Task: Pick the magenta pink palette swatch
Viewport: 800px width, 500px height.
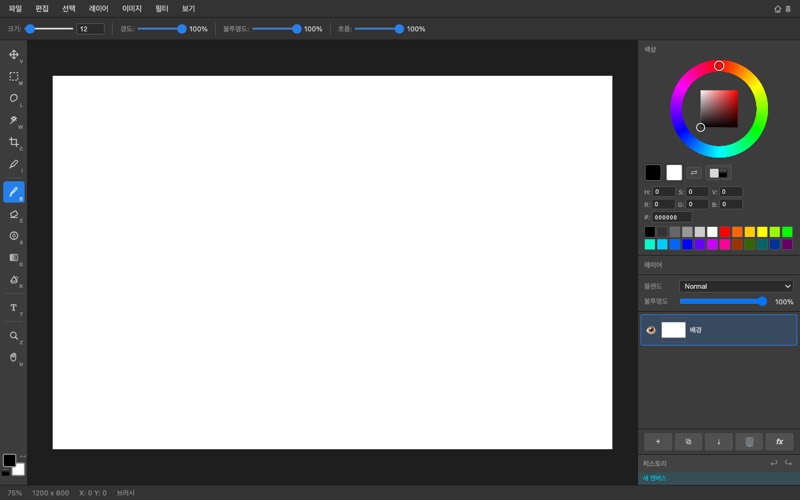Action: pos(724,244)
